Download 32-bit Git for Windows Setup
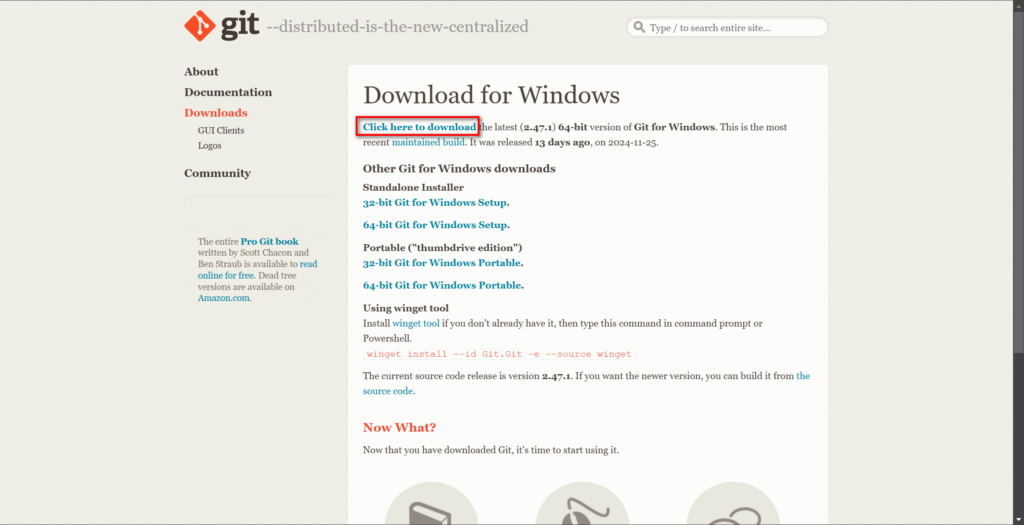 (434, 202)
